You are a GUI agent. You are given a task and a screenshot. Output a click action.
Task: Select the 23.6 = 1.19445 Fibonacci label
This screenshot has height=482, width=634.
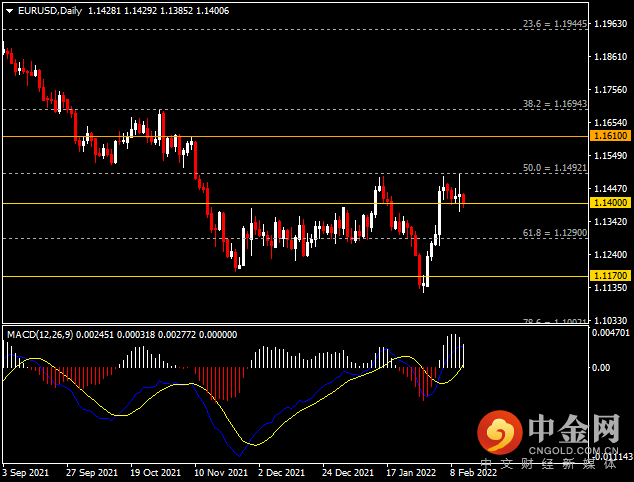[x=554, y=24]
